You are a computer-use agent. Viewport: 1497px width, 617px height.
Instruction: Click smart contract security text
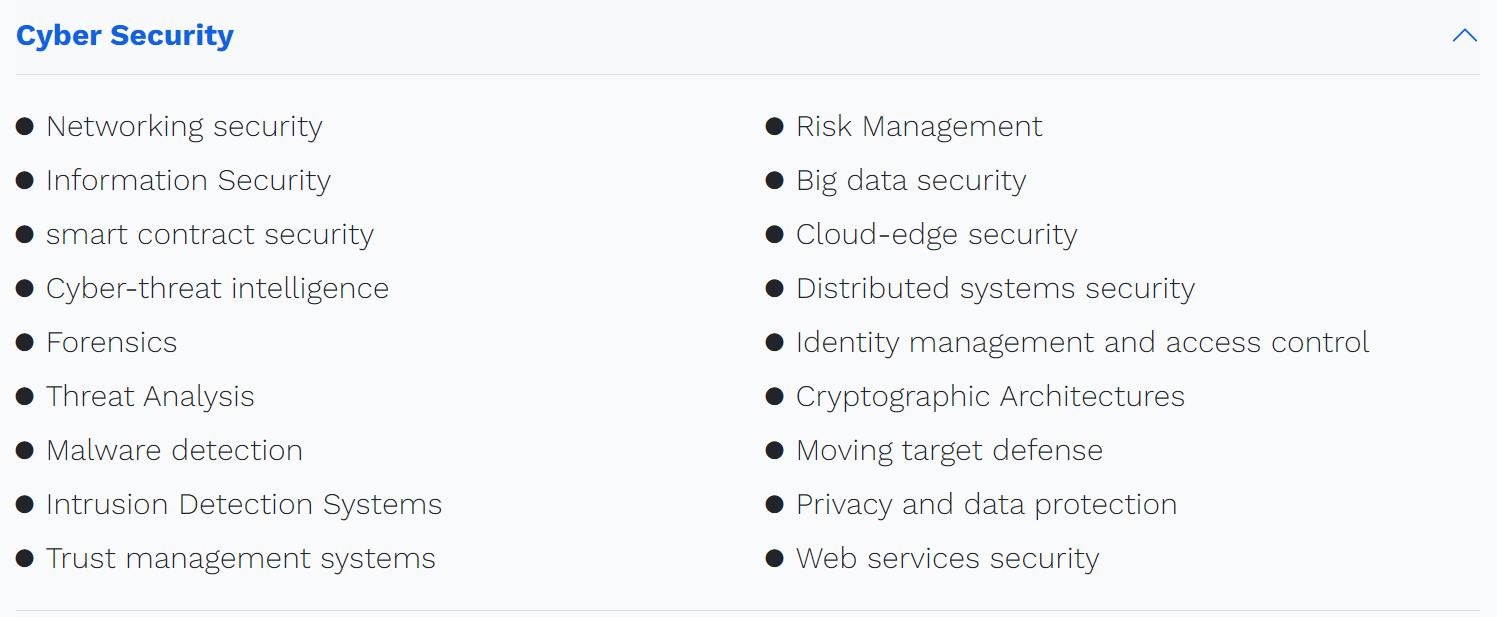pos(210,235)
